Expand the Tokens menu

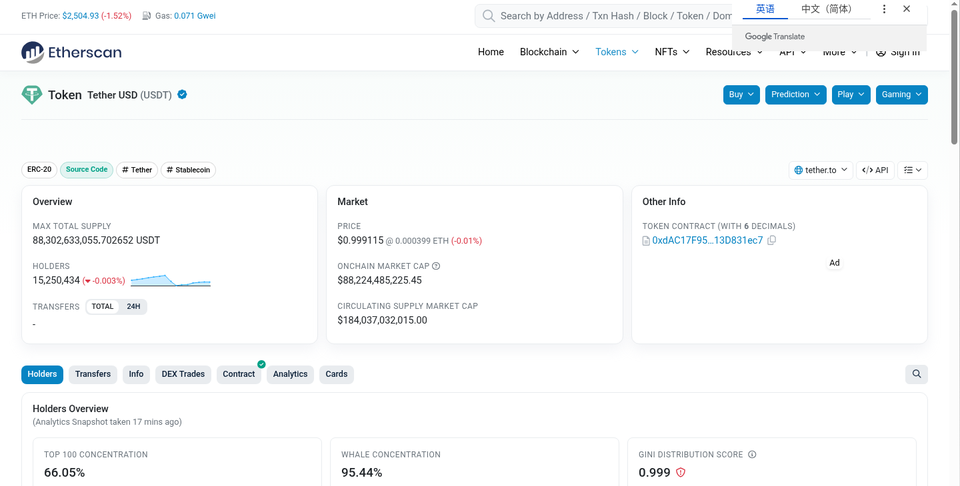[x=617, y=52]
